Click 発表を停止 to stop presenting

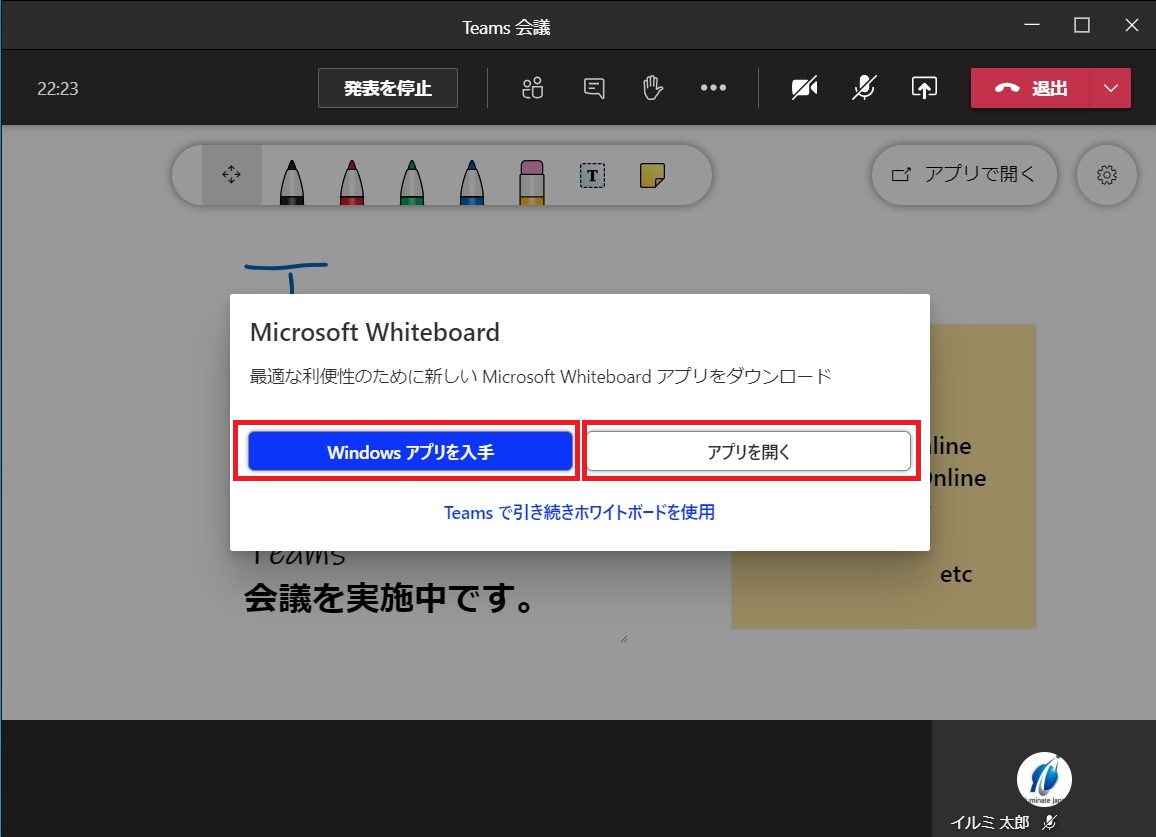[x=388, y=88]
